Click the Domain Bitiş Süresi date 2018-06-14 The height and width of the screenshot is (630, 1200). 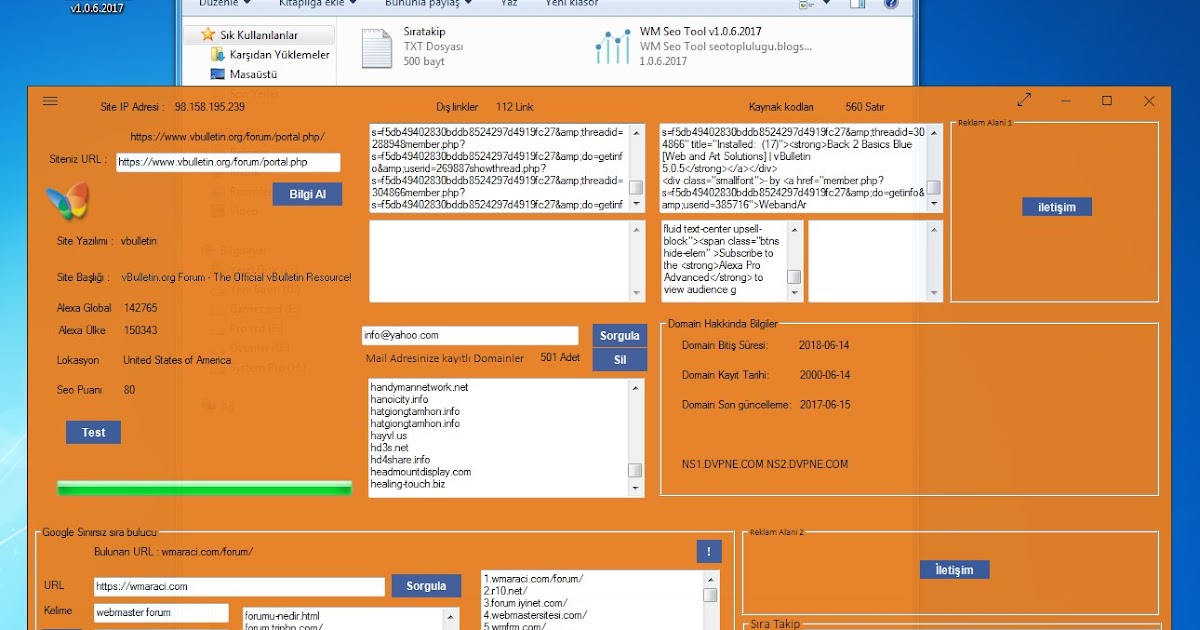coord(824,345)
